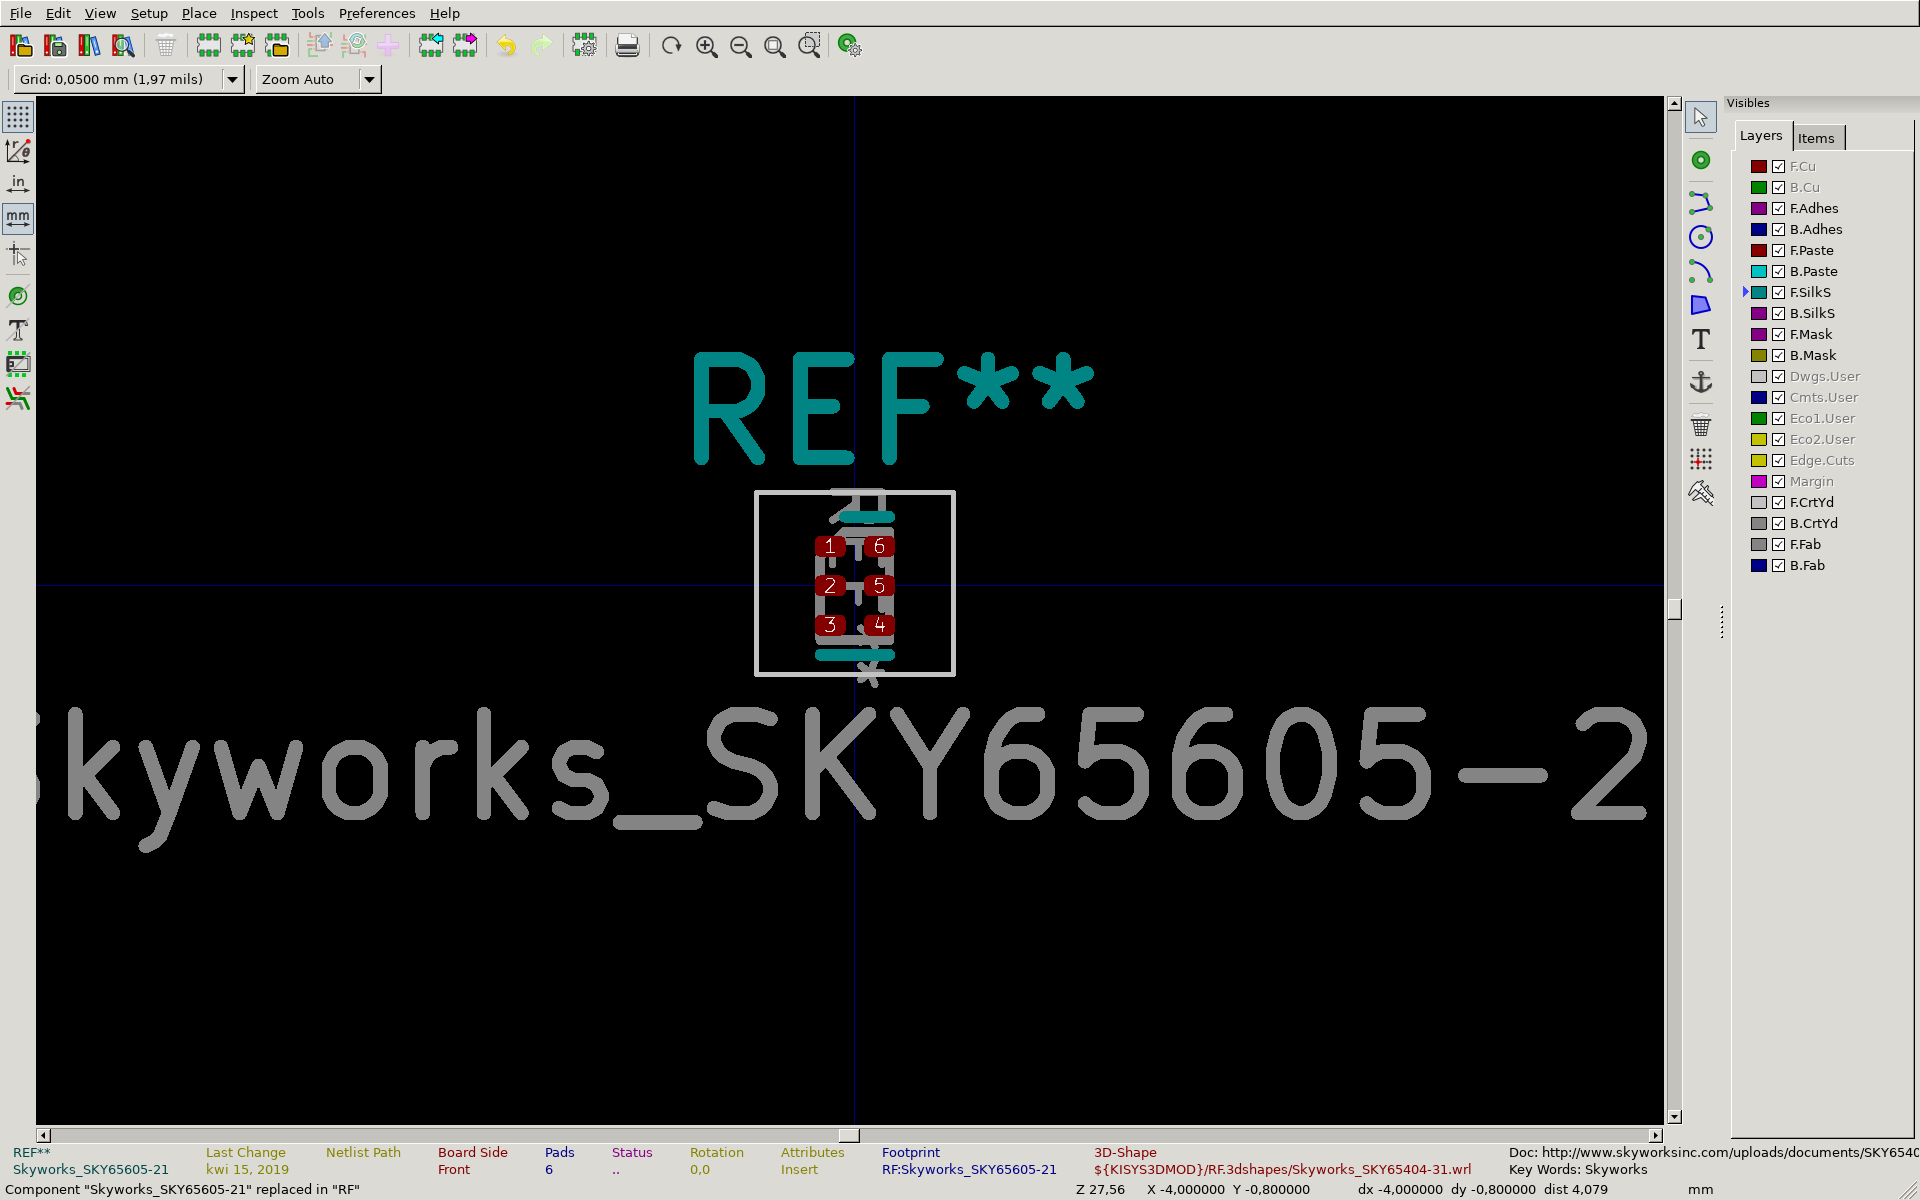Click the Zoom in magnifier icon

tap(706, 46)
